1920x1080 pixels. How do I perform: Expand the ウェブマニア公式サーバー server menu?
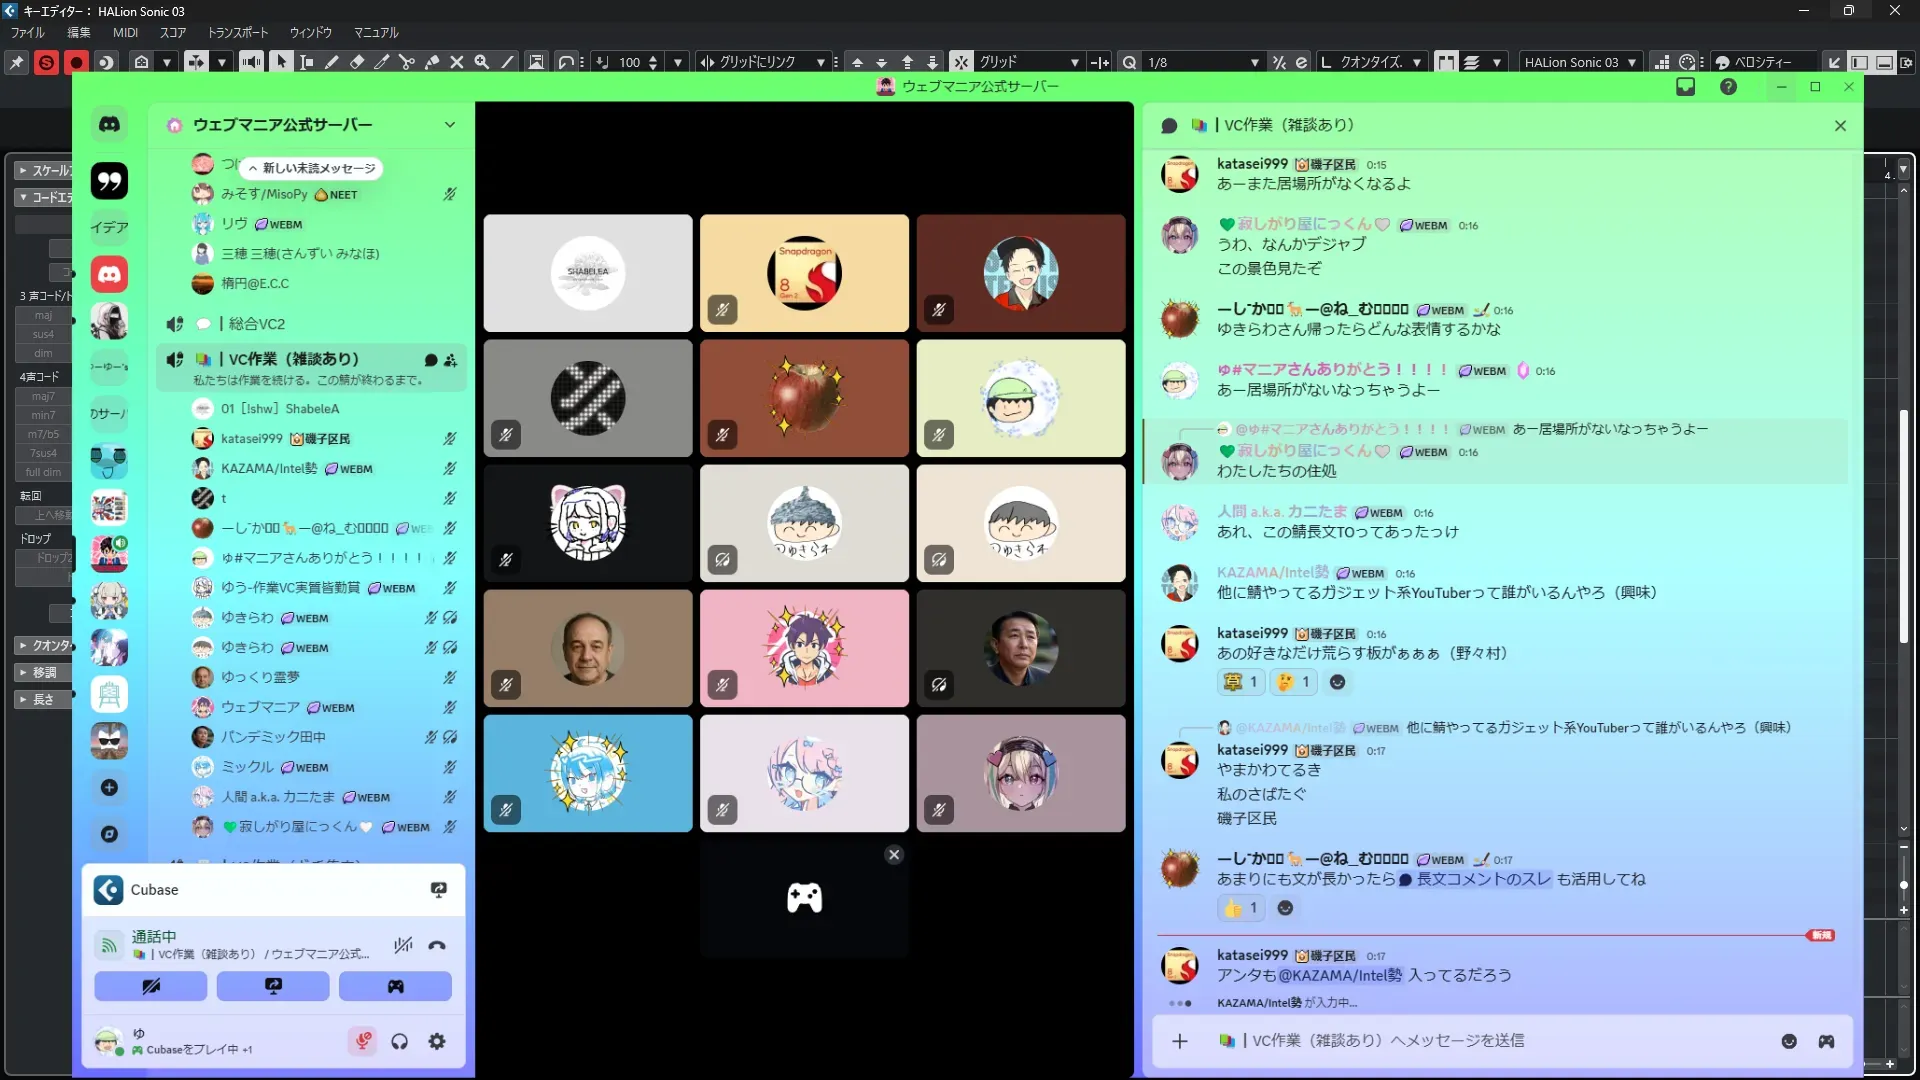[450, 125]
